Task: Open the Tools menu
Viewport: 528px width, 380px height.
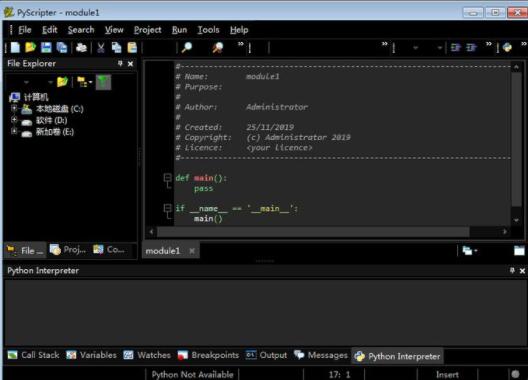Action: pyautogui.click(x=208, y=30)
